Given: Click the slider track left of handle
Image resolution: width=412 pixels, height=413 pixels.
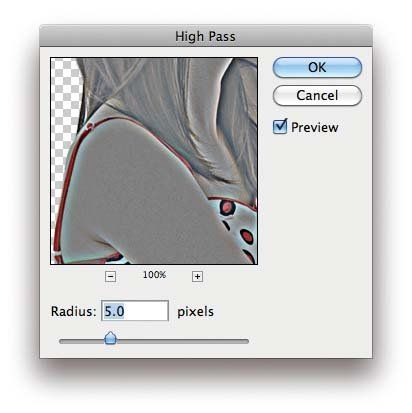Looking at the screenshot, I should coord(82,341).
